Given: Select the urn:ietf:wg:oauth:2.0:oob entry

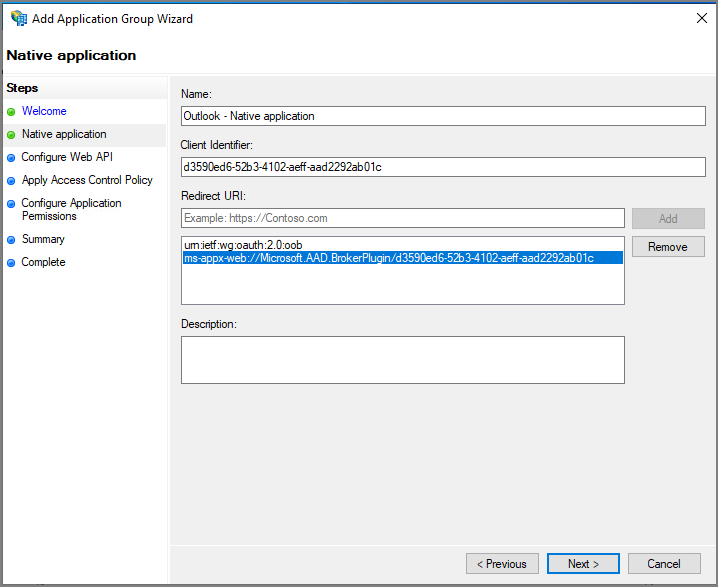Looking at the screenshot, I should [x=243, y=245].
